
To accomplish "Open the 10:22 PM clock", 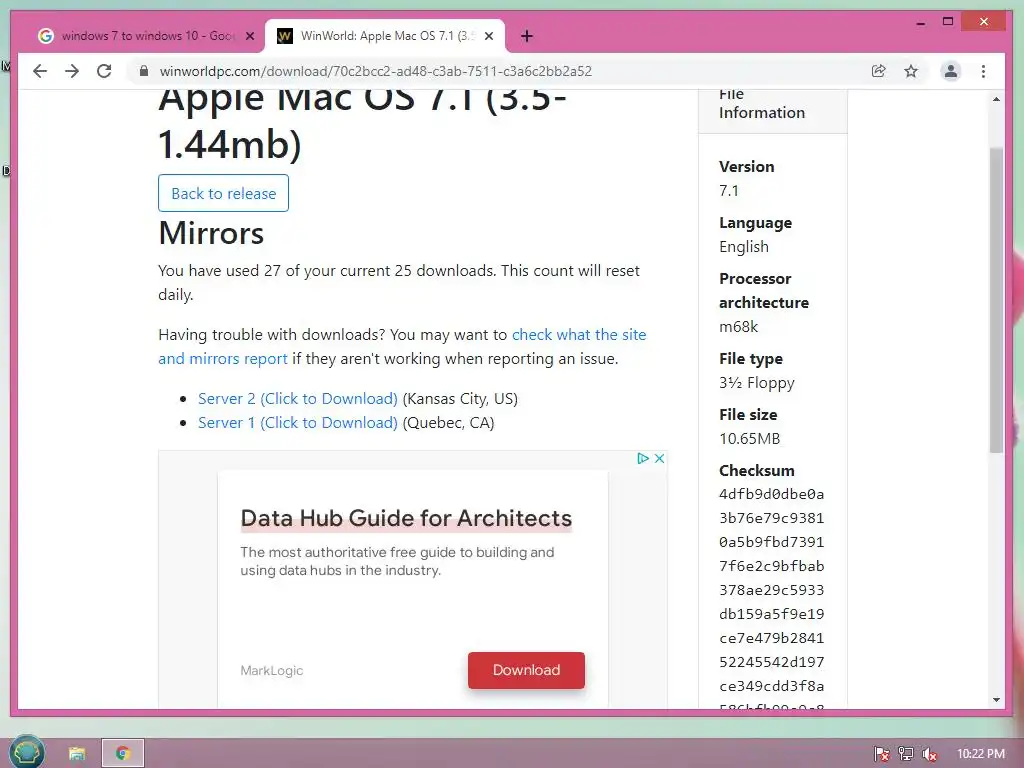I will (x=980, y=754).
